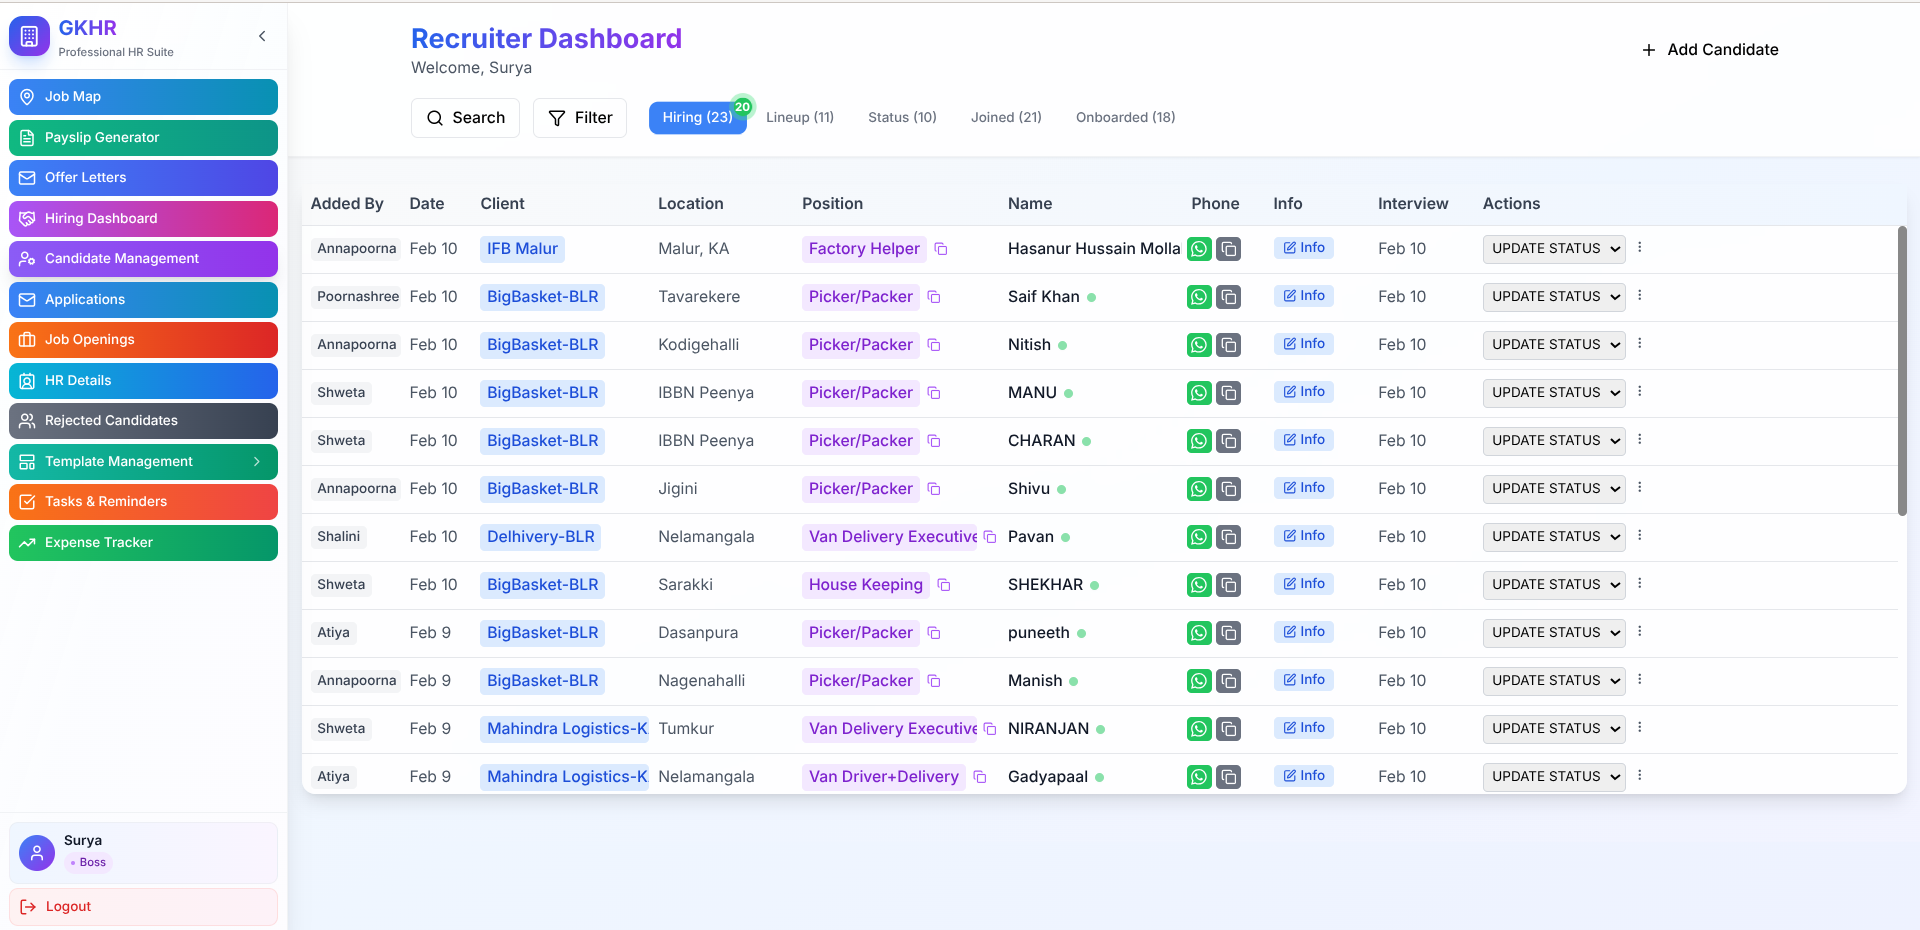Screen dimensions: 1920x930
Task: Copy phone number for Hasanur Hussain Molla
Action: [1229, 249]
